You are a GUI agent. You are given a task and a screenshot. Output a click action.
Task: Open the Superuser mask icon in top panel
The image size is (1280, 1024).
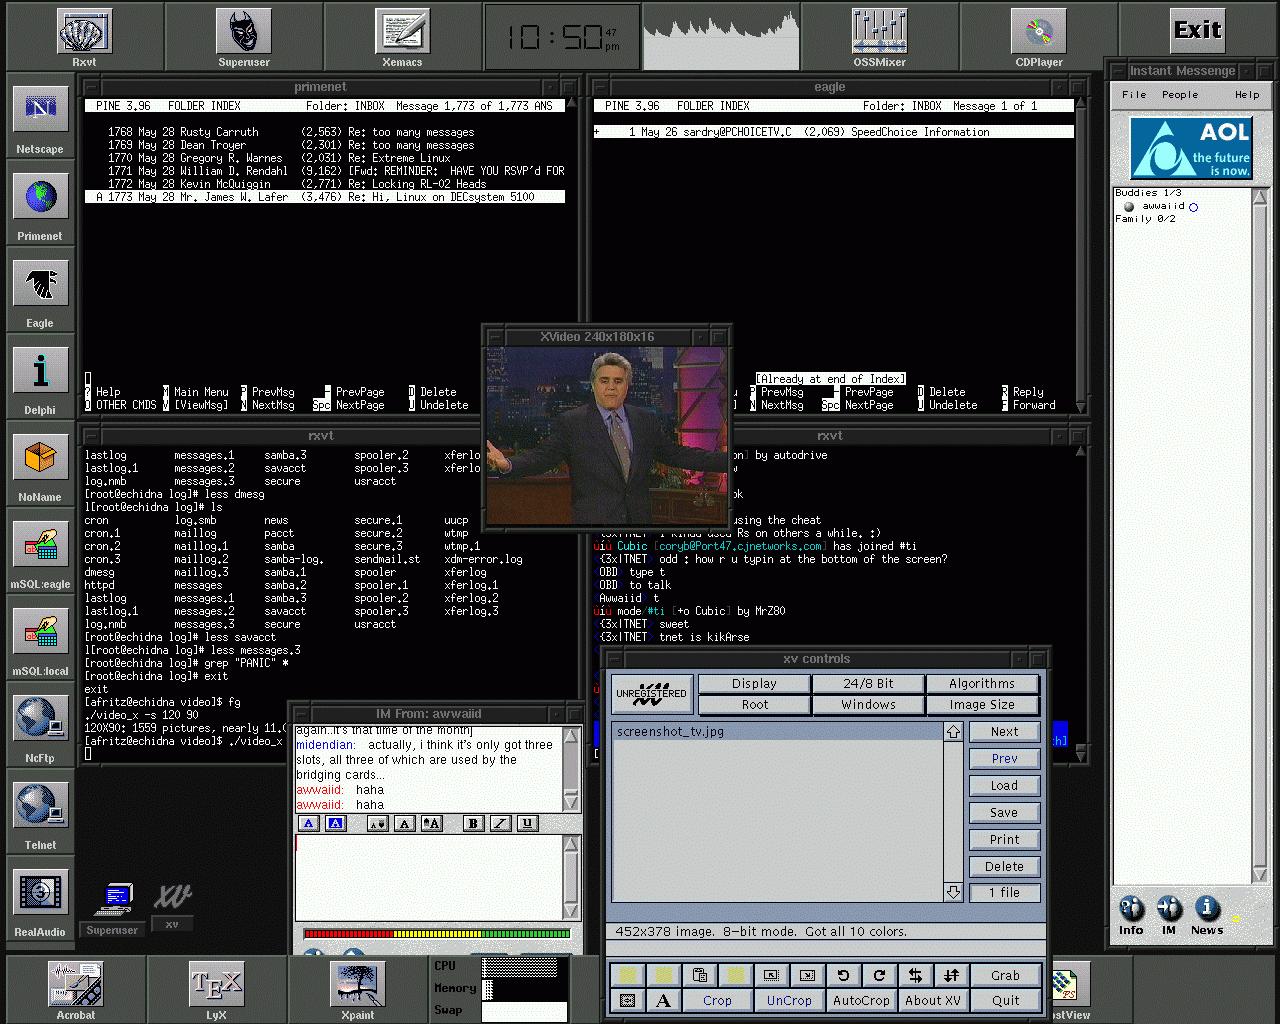[x=243, y=33]
